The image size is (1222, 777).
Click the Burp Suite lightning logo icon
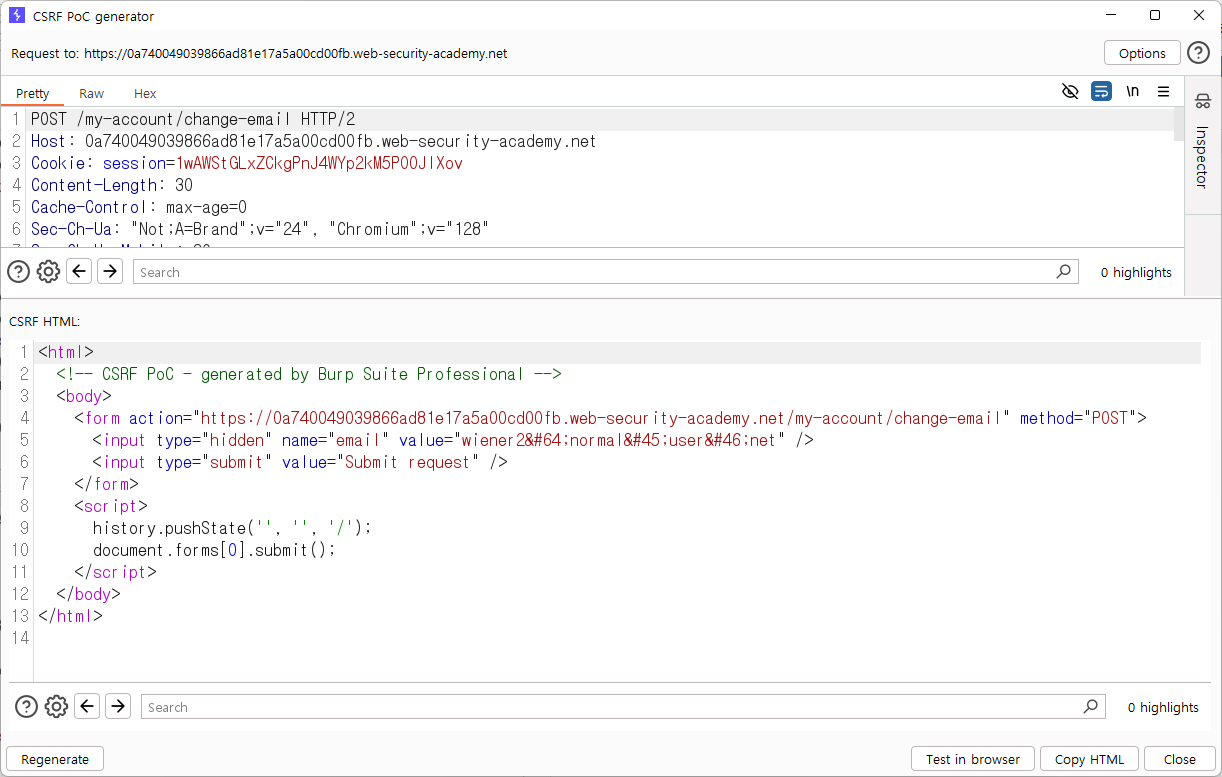(x=16, y=16)
